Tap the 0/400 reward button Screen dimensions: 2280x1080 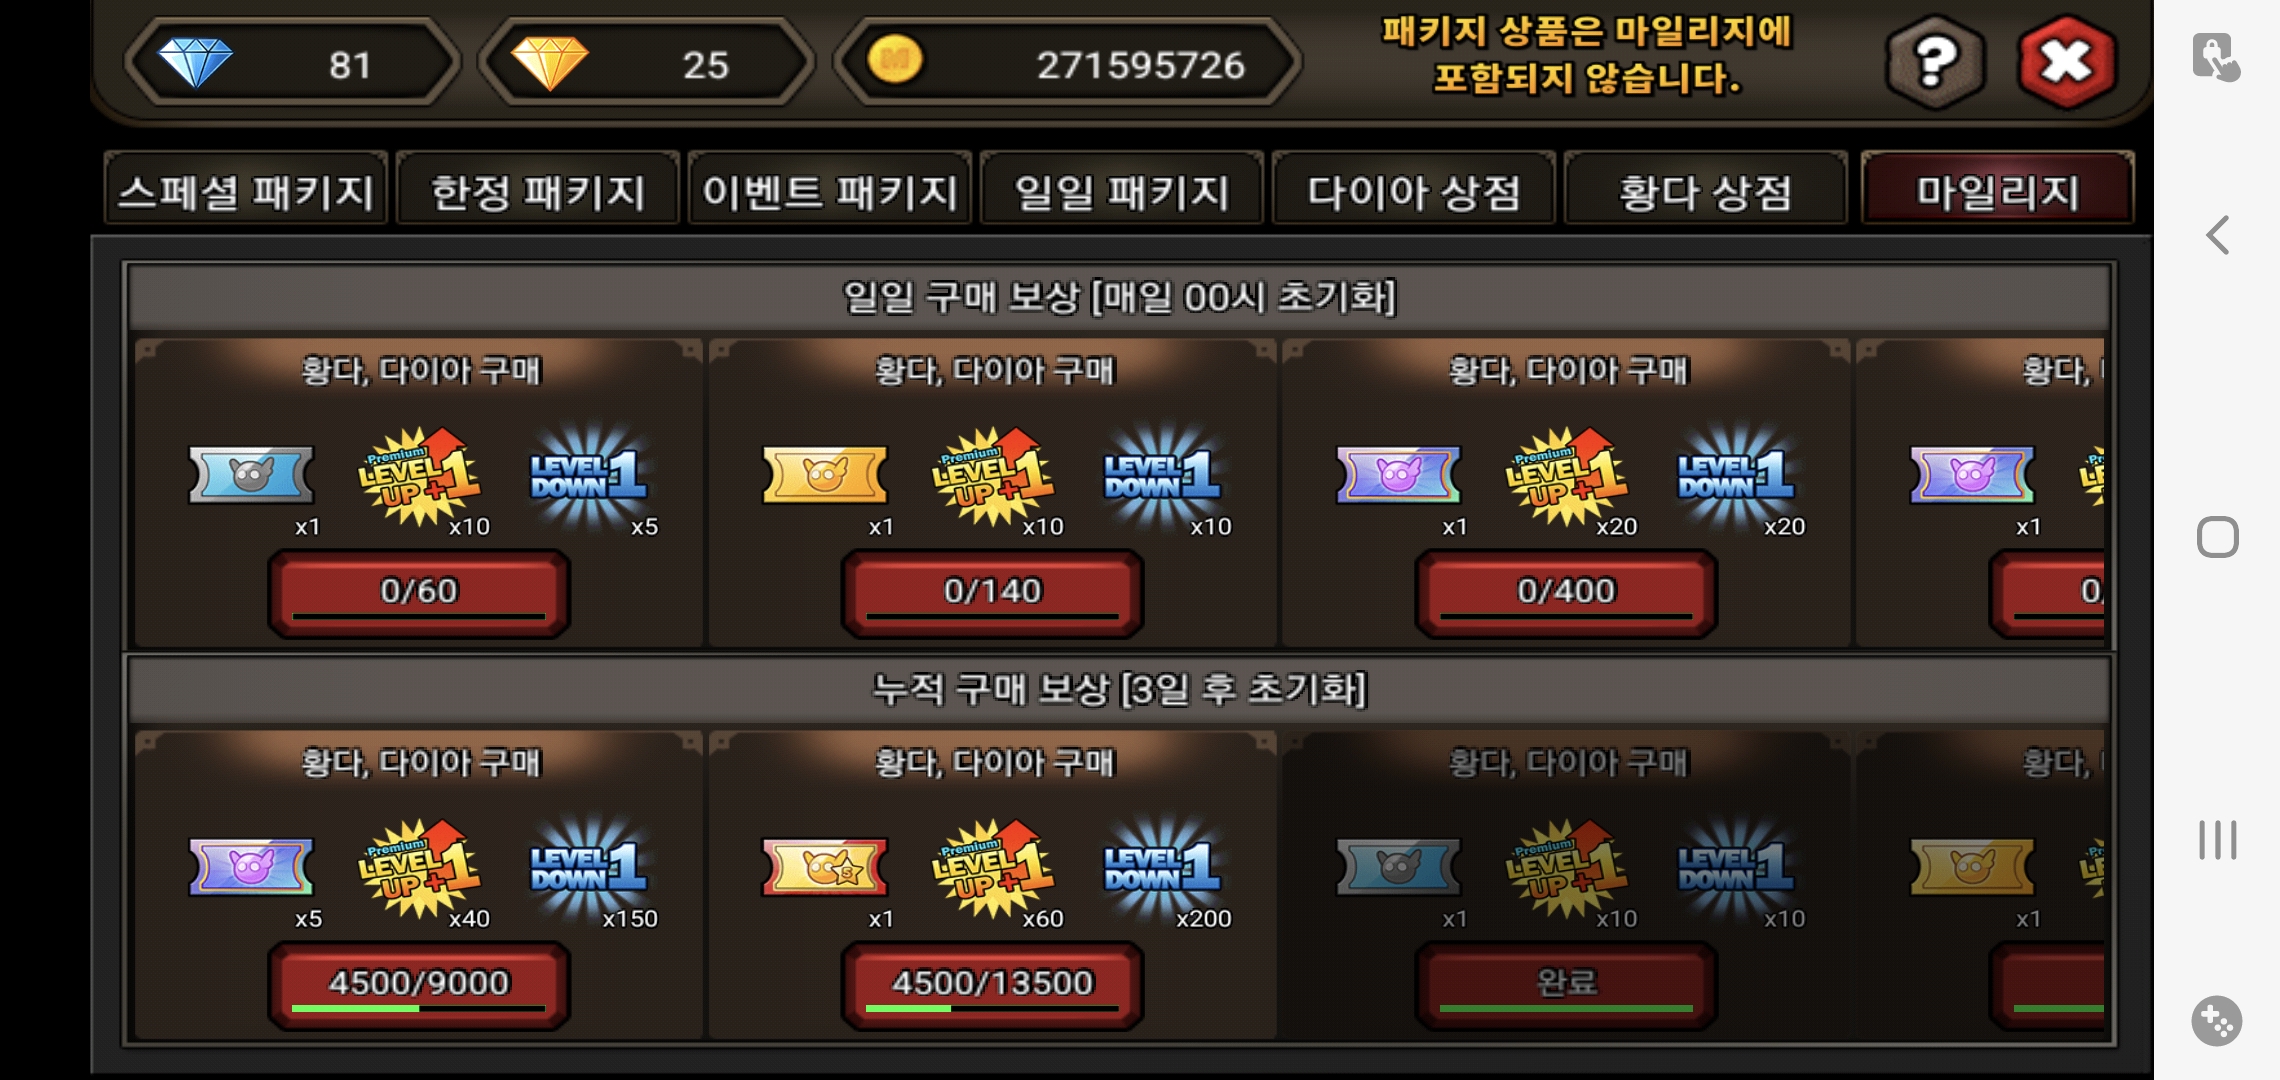pyautogui.click(x=1566, y=592)
